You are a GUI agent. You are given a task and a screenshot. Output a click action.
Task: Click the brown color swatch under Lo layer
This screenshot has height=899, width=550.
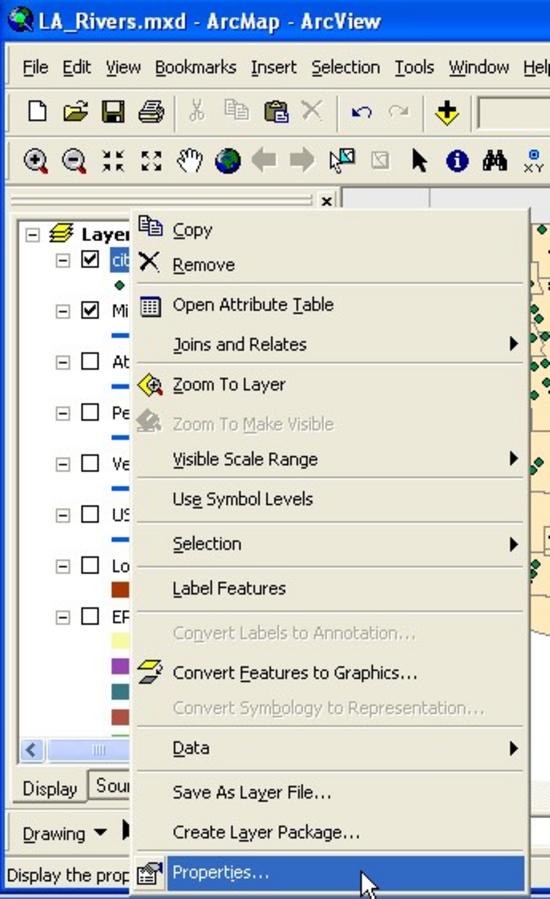tap(120, 589)
